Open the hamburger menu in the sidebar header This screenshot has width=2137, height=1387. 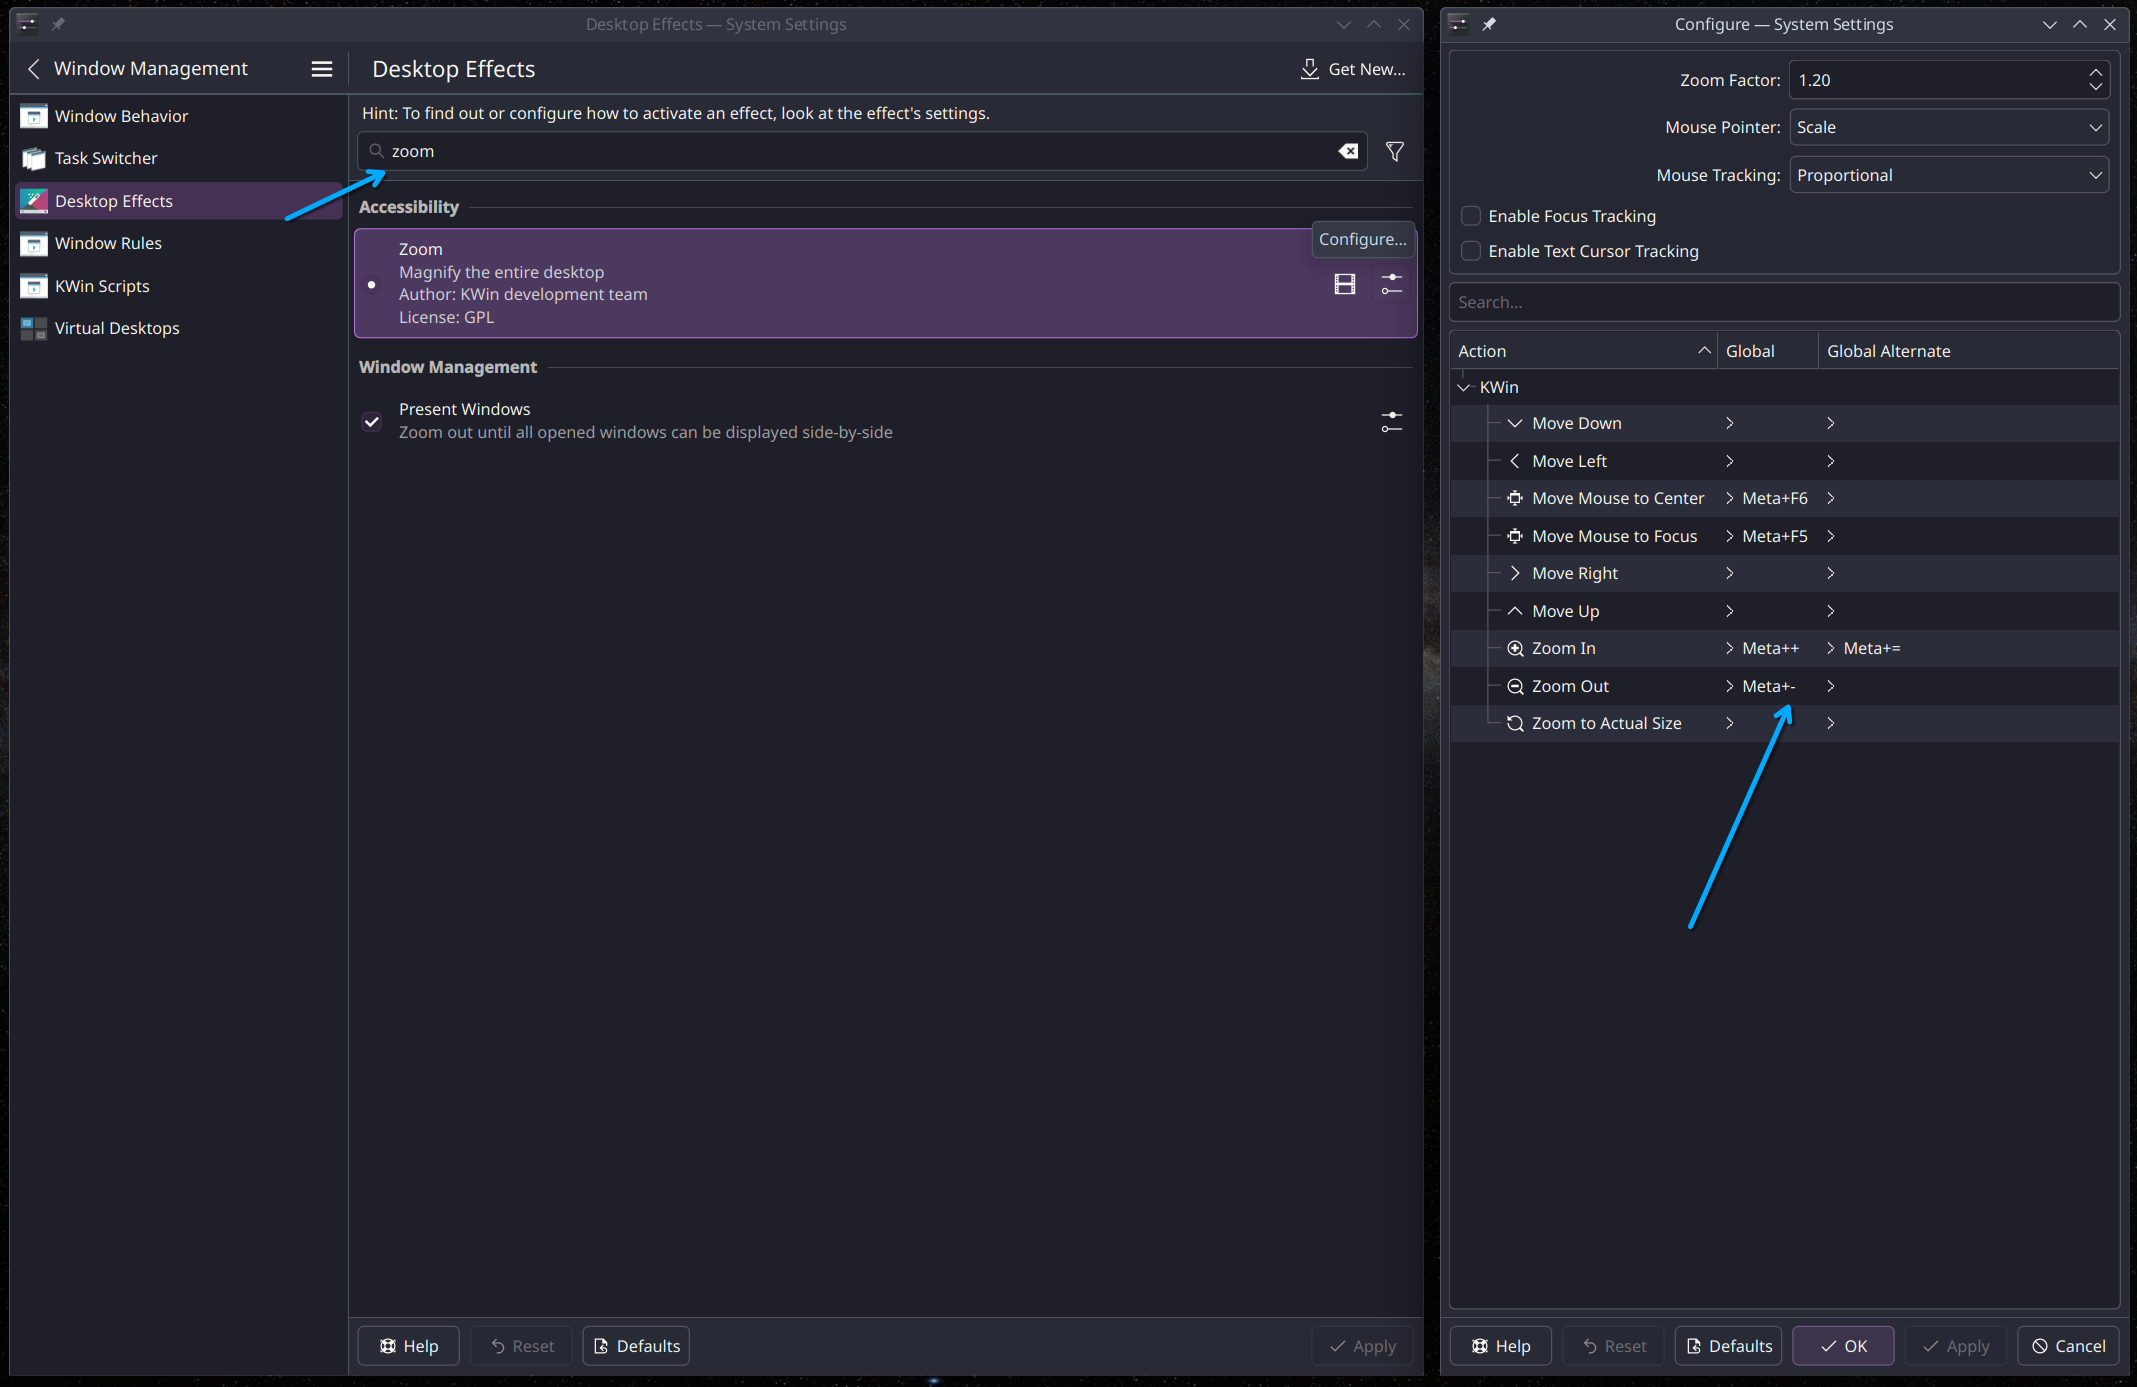[x=321, y=69]
